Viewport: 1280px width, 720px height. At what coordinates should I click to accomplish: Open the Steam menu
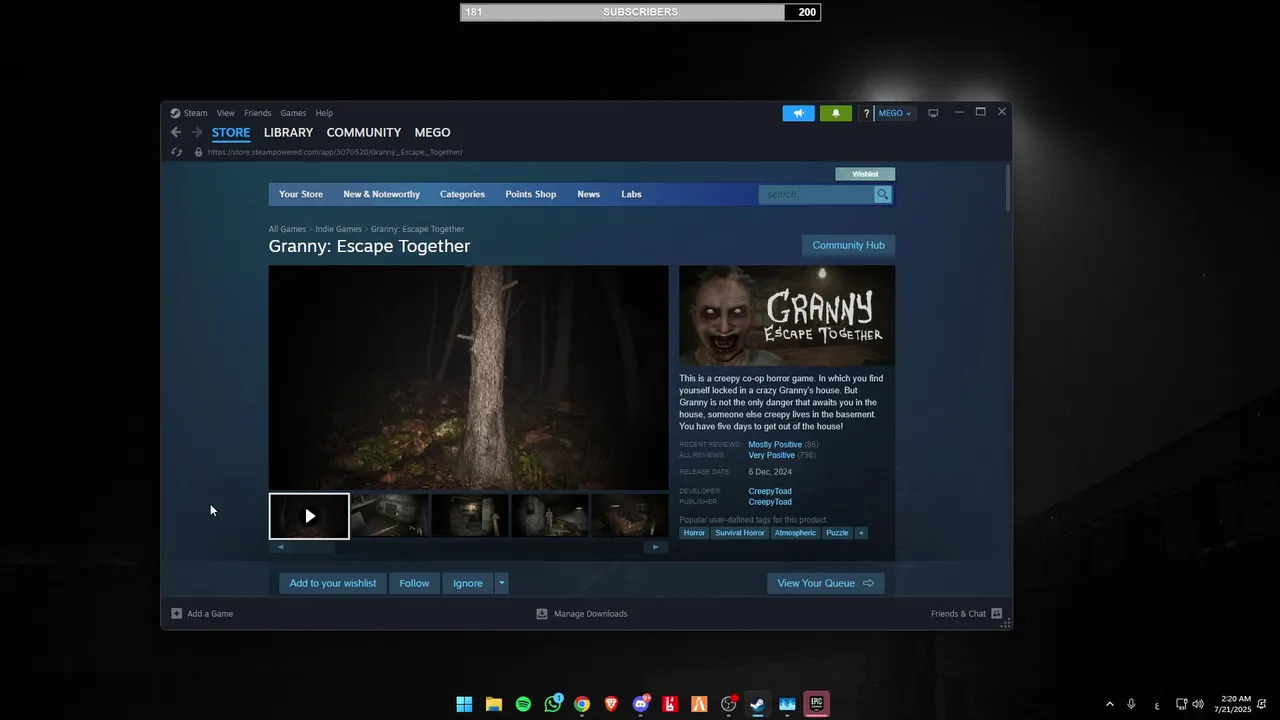[x=195, y=113]
